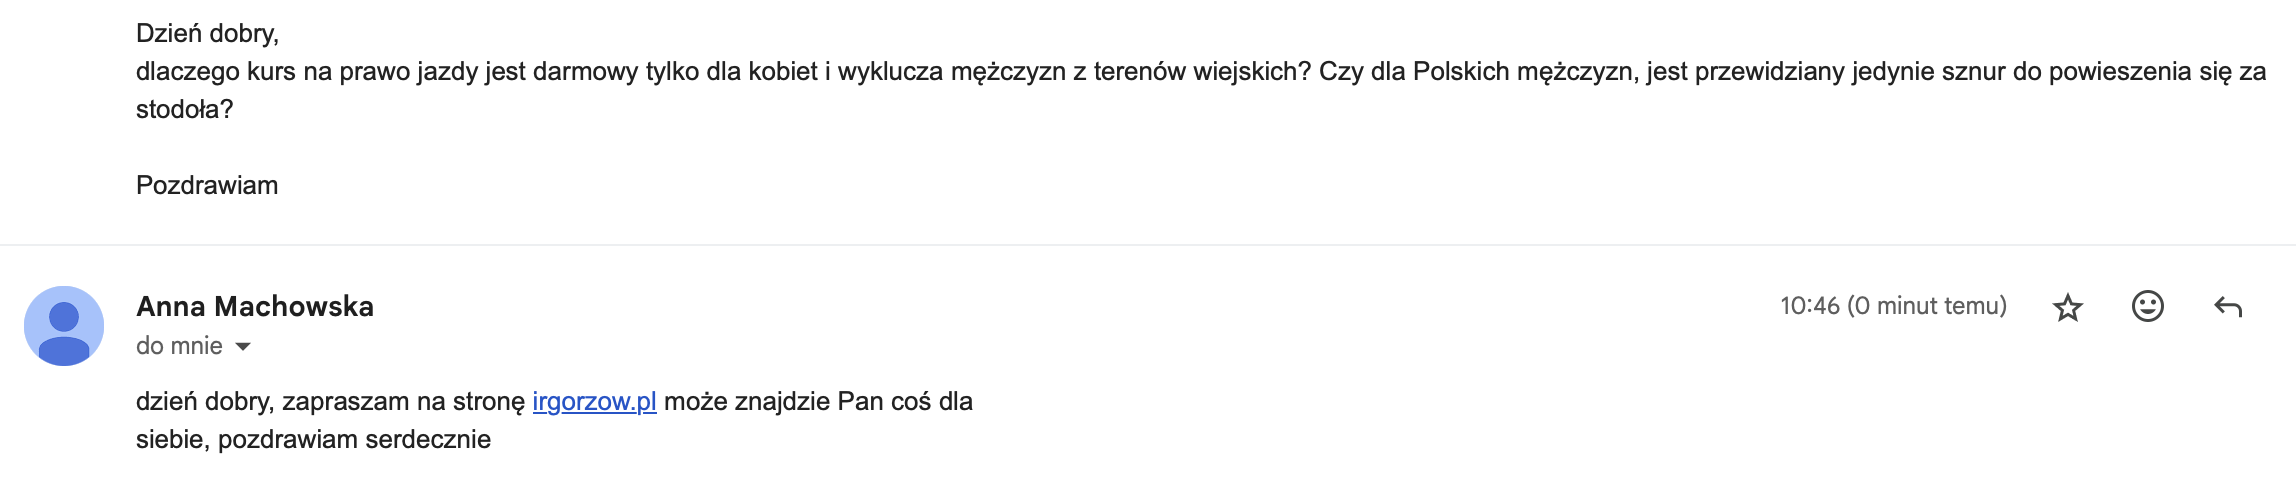The width and height of the screenshot is (2296, 480).
Task: Click the 10:46 timestamp
Action: [x=1809, y=306]
